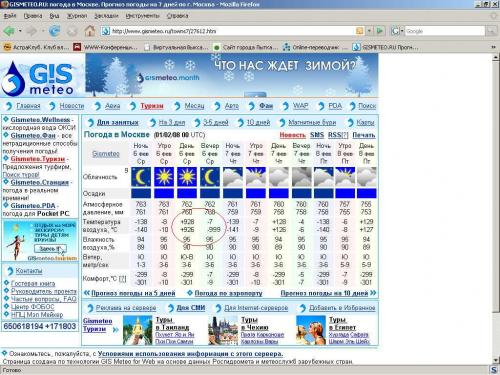Click the green Go arrow next to address bar
This screenshot has height=375, width=500.
click(379, 31)
